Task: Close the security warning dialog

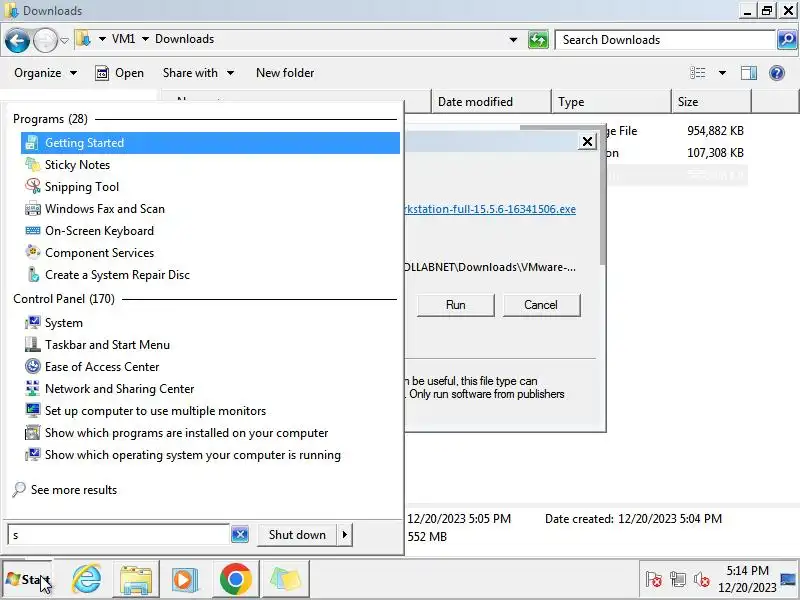Action: click(587, 141)
